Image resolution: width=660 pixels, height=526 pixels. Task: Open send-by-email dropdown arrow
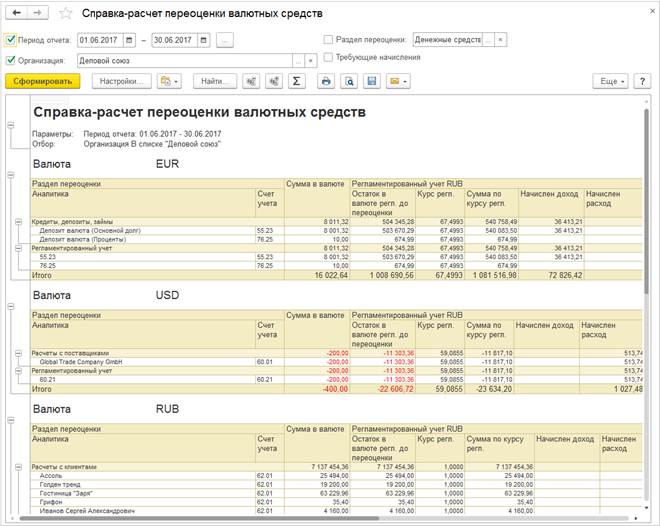point(405,81)
